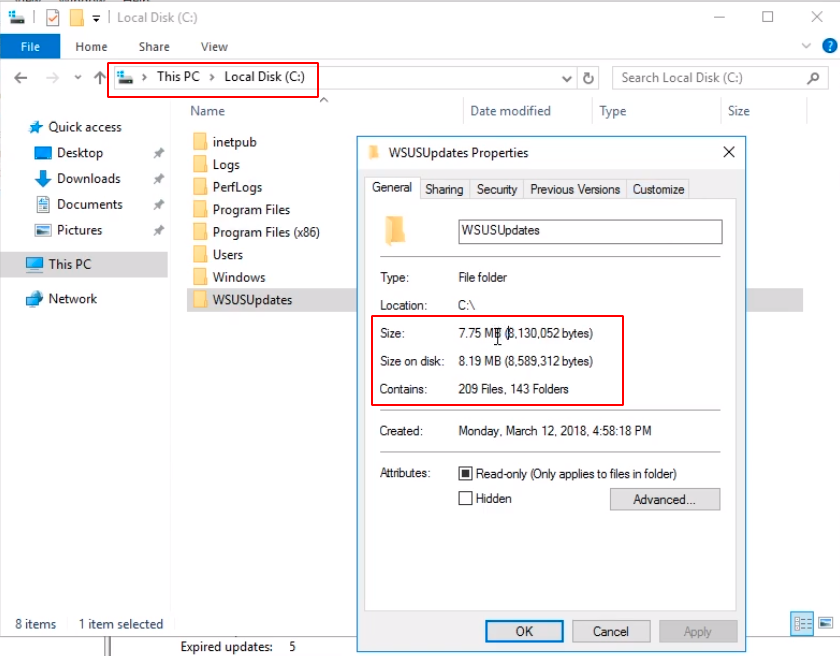Click Cancel in the Properties dialog
The height and width of the screenshot is (656, 840).
point(611,631)
